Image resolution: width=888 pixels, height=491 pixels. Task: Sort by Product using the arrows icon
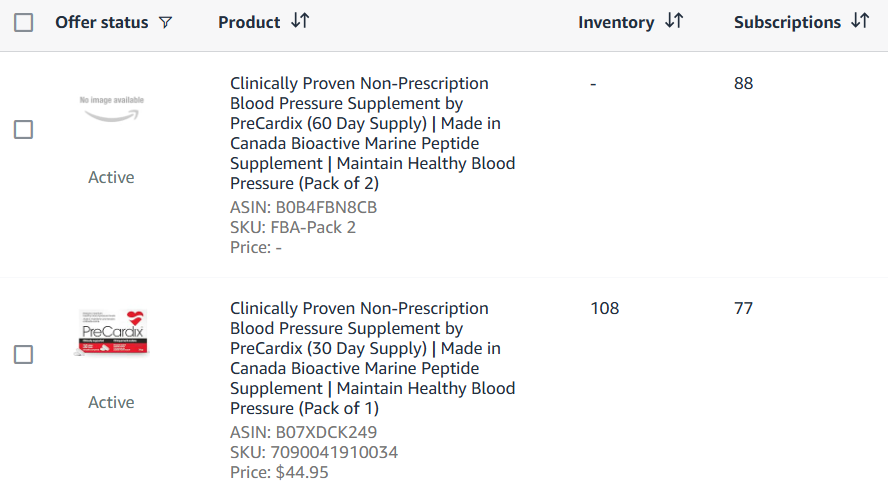pyautogui.click(x=300, y=21)
